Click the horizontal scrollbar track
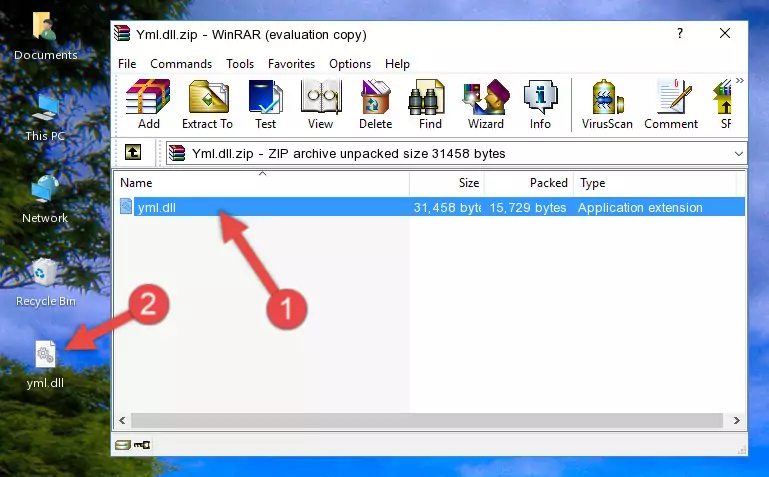Image resolution: width=769 pixels, height=477 pixels. (427, 420)
